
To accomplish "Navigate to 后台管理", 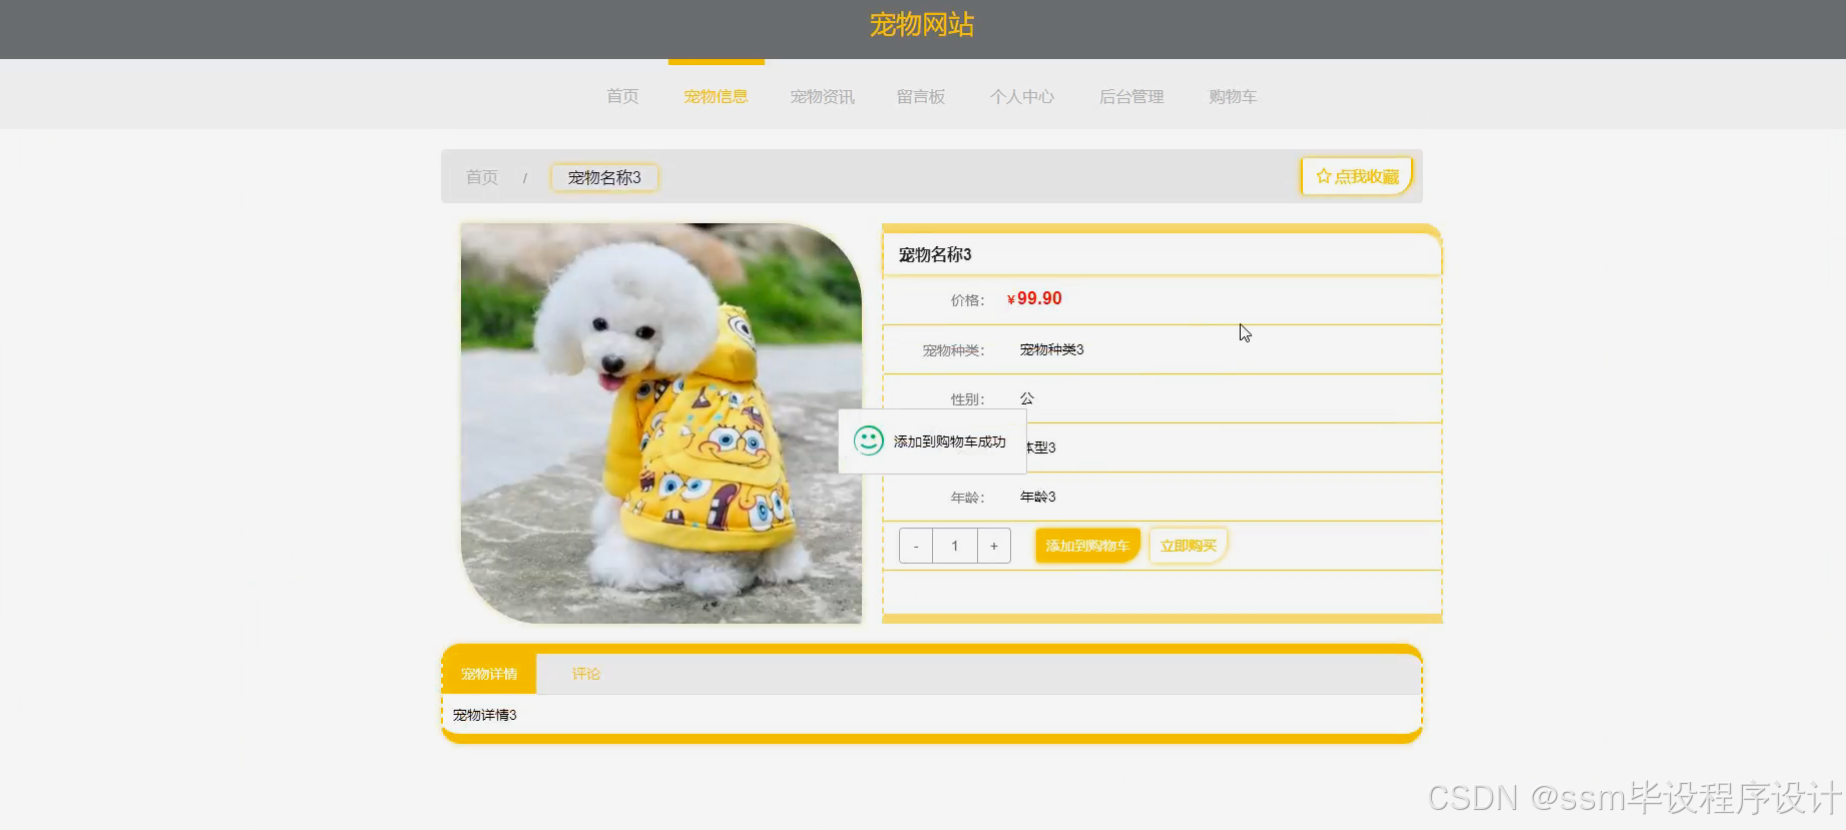I will [x=1131, y=97].
